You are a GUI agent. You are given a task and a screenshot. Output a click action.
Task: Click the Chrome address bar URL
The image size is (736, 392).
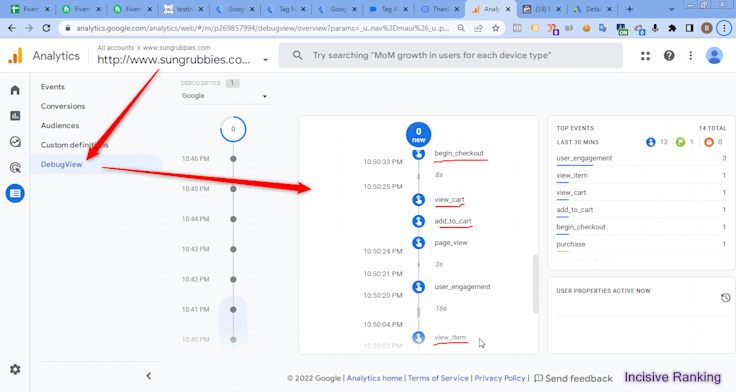pyautogui.click(x=262, y=28)
